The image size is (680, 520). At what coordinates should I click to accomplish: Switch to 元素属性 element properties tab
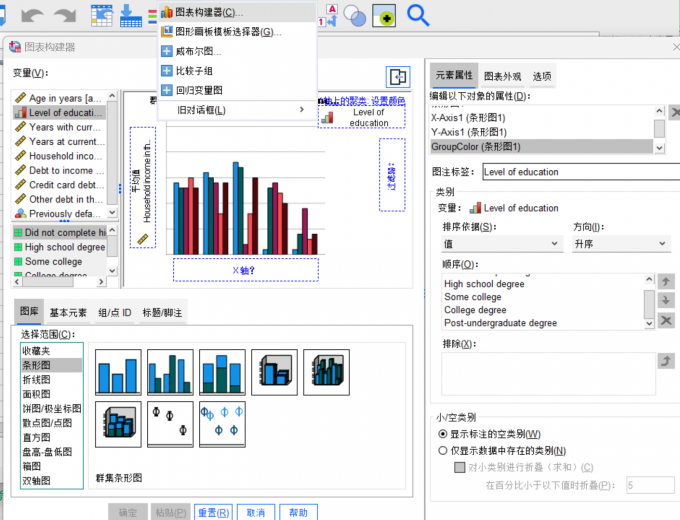pyautogui.click(x=454, y=75)
